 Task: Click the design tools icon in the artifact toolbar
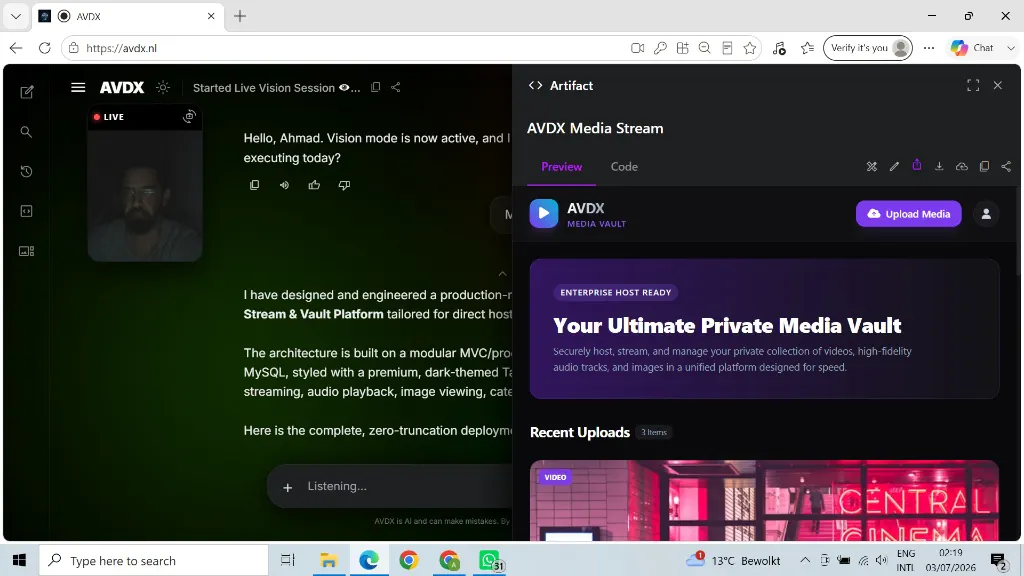[872, 167]
